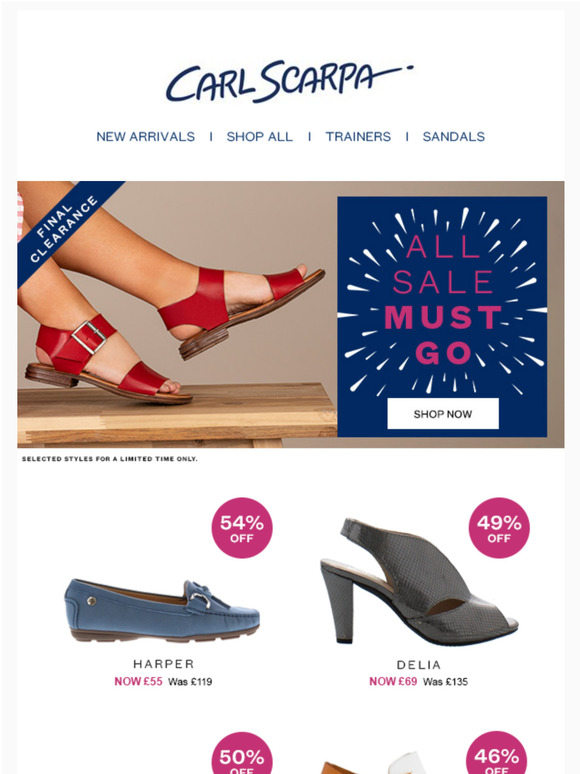Open the Sandals category
Viewport: 580px width, 774px height.
click(454, 137)
